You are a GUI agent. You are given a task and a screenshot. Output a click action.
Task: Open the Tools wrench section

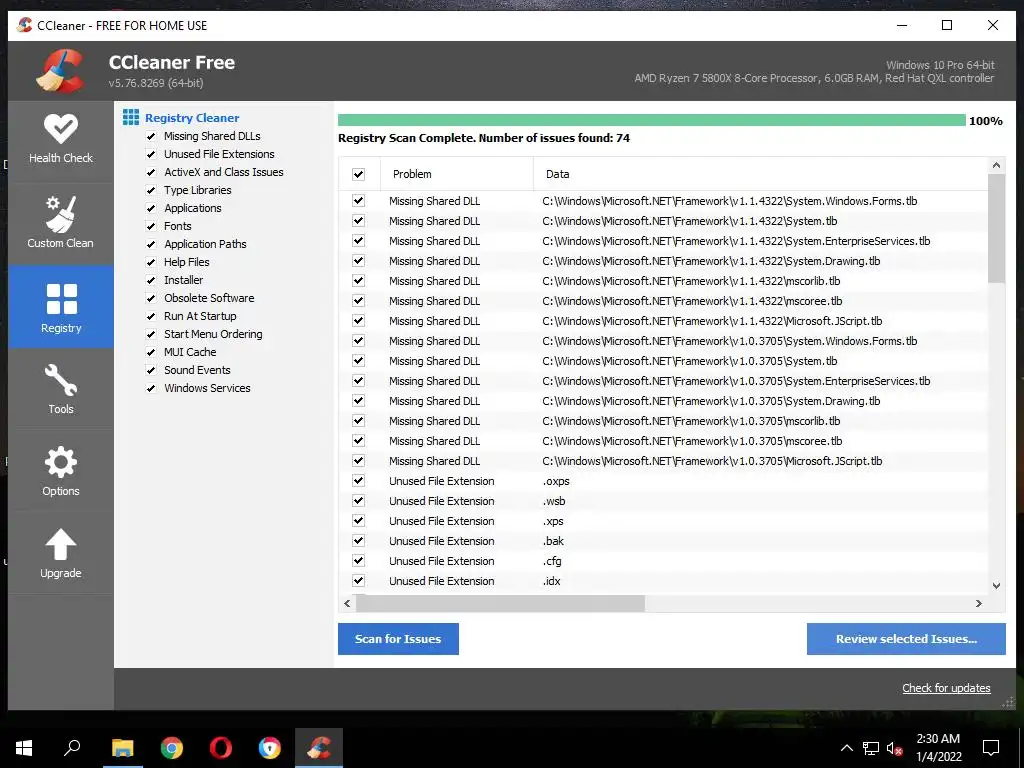tap(61, 389)
